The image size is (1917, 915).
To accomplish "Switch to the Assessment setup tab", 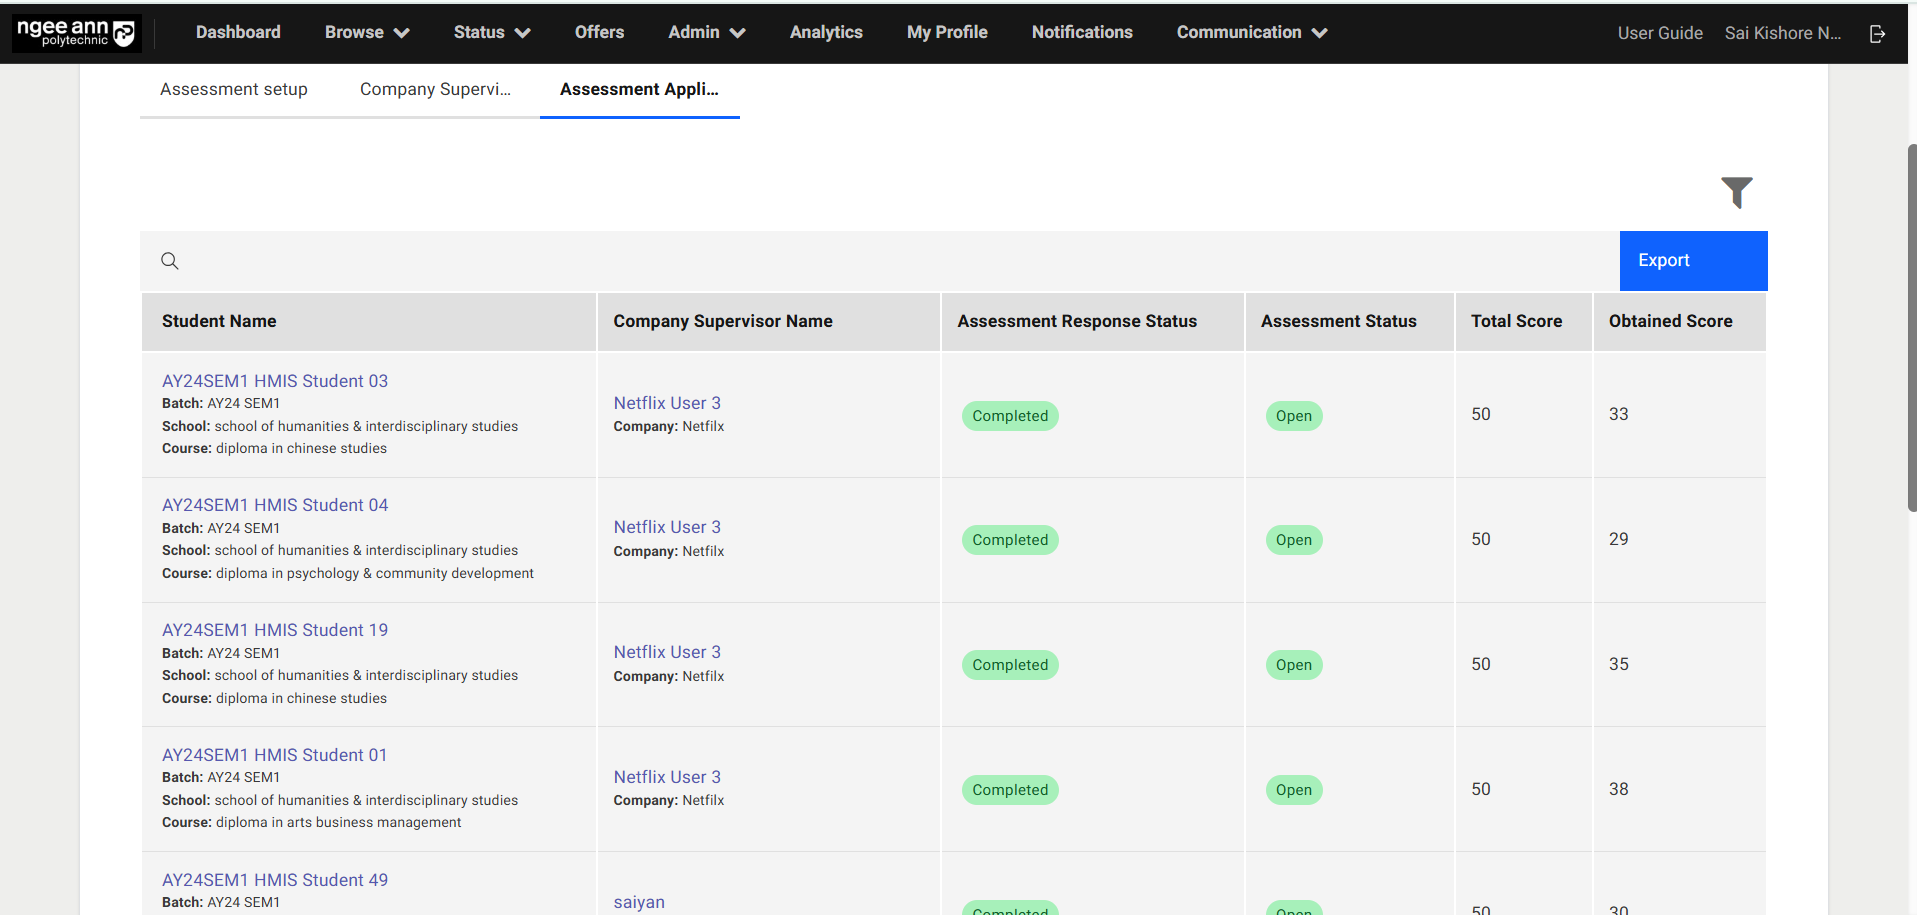I will (x=234, y=90).
